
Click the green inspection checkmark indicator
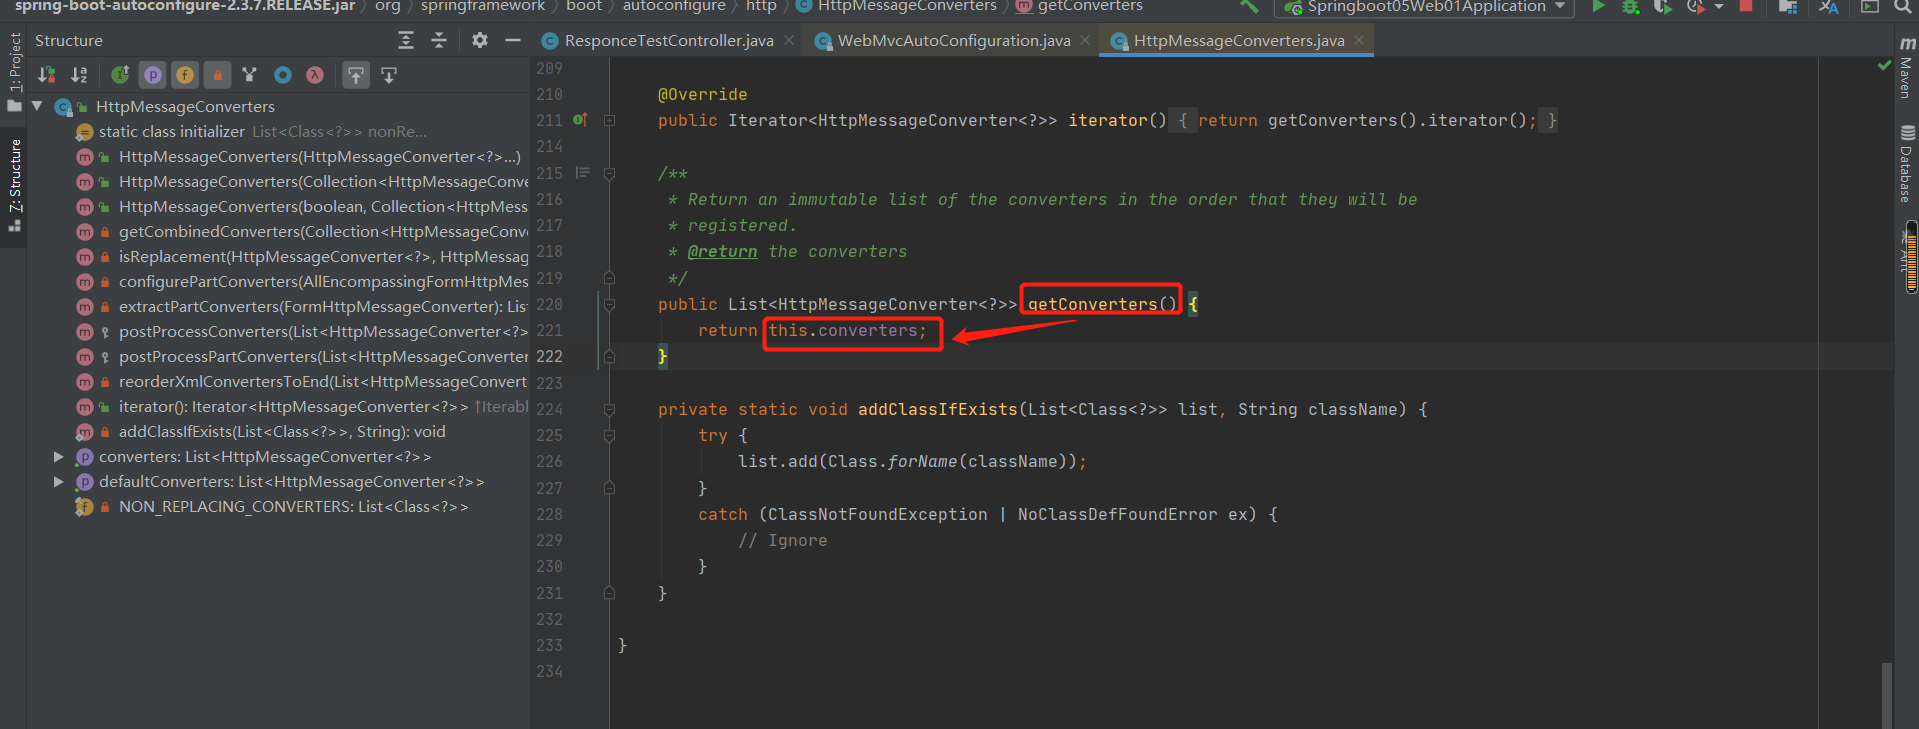[x=1884, y=66]
